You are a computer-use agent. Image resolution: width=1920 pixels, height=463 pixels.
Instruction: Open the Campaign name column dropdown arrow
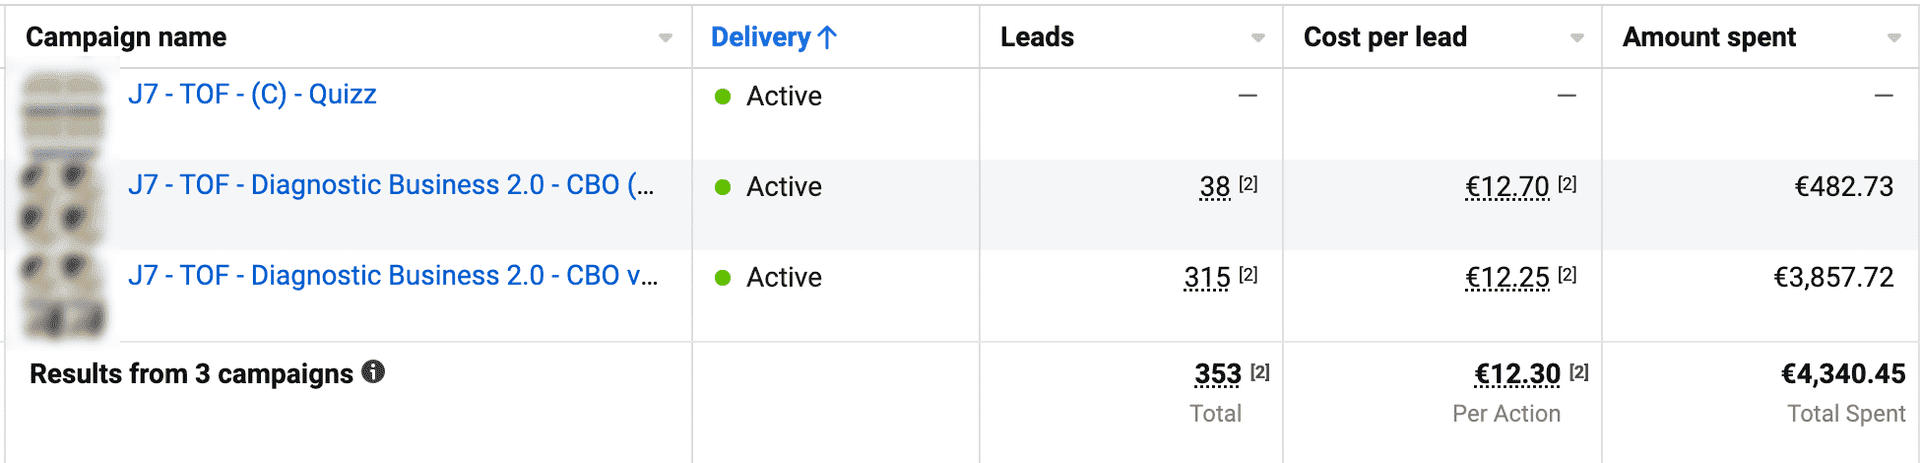pos(665,38)
